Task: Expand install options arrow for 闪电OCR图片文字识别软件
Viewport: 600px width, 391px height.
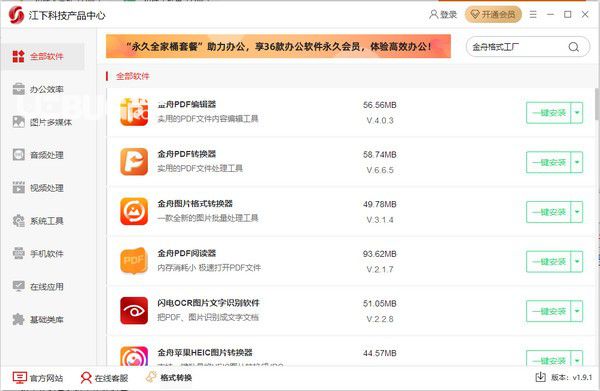Action: click(577, 311)
